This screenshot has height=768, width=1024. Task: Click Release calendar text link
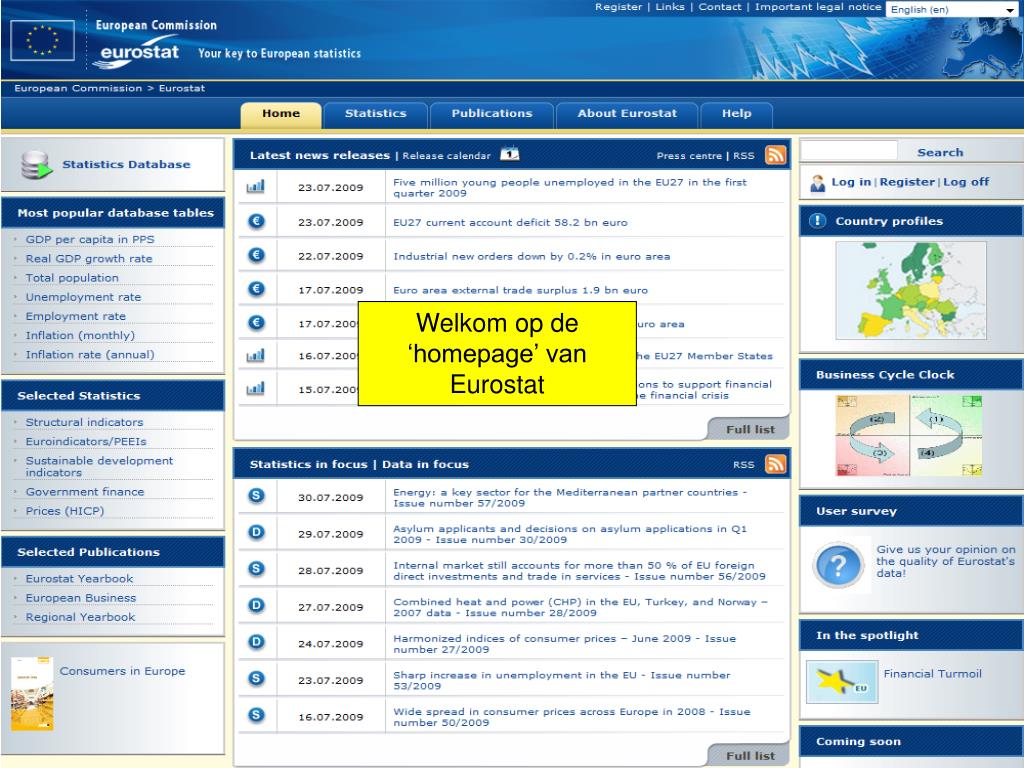[446, 155]
